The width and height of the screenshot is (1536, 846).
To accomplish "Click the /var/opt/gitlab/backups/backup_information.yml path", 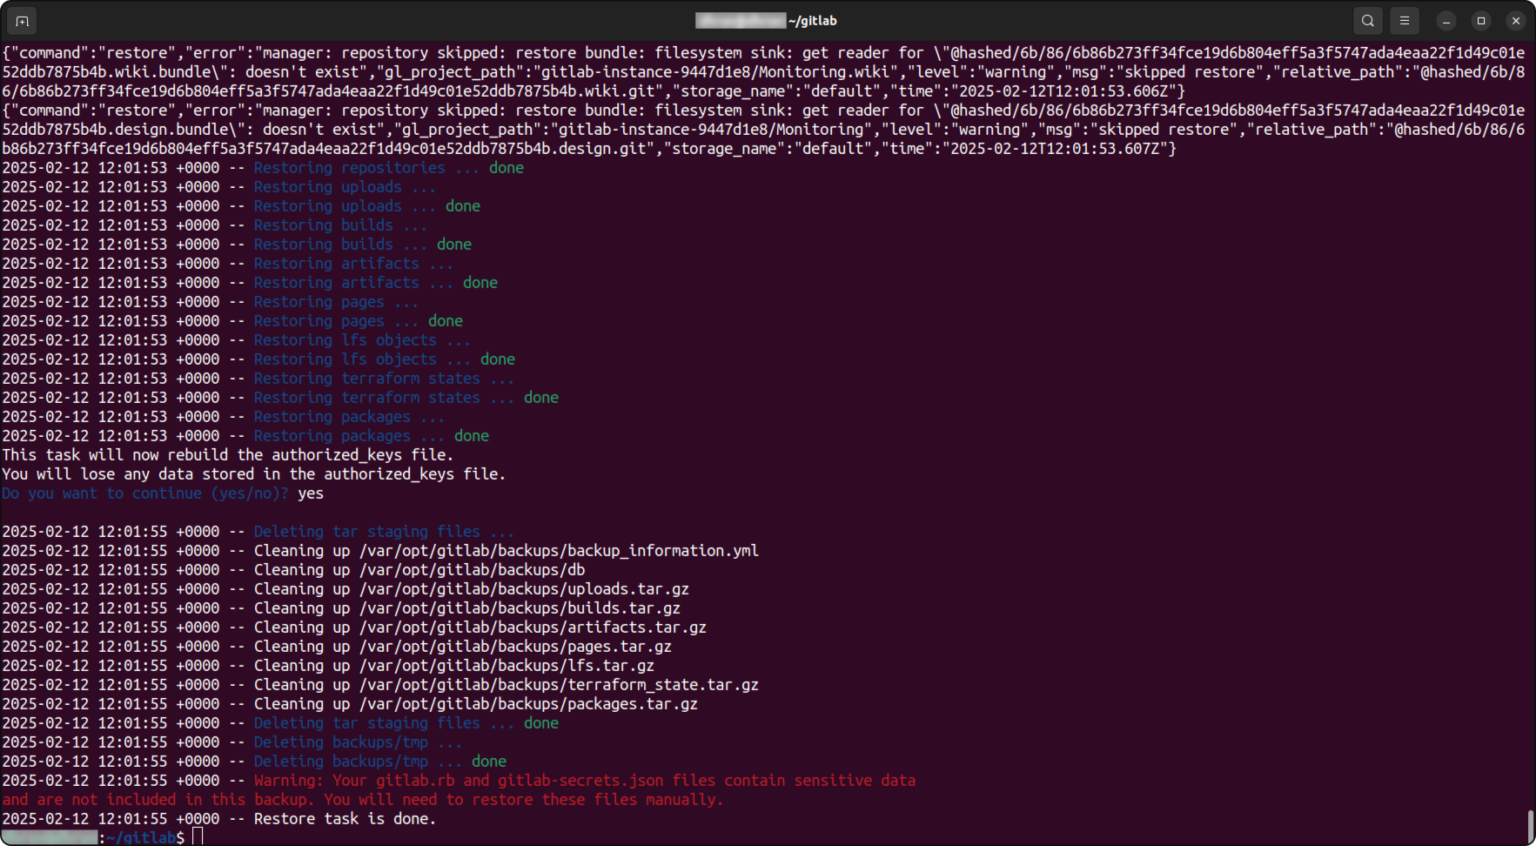I will (558, 551).
